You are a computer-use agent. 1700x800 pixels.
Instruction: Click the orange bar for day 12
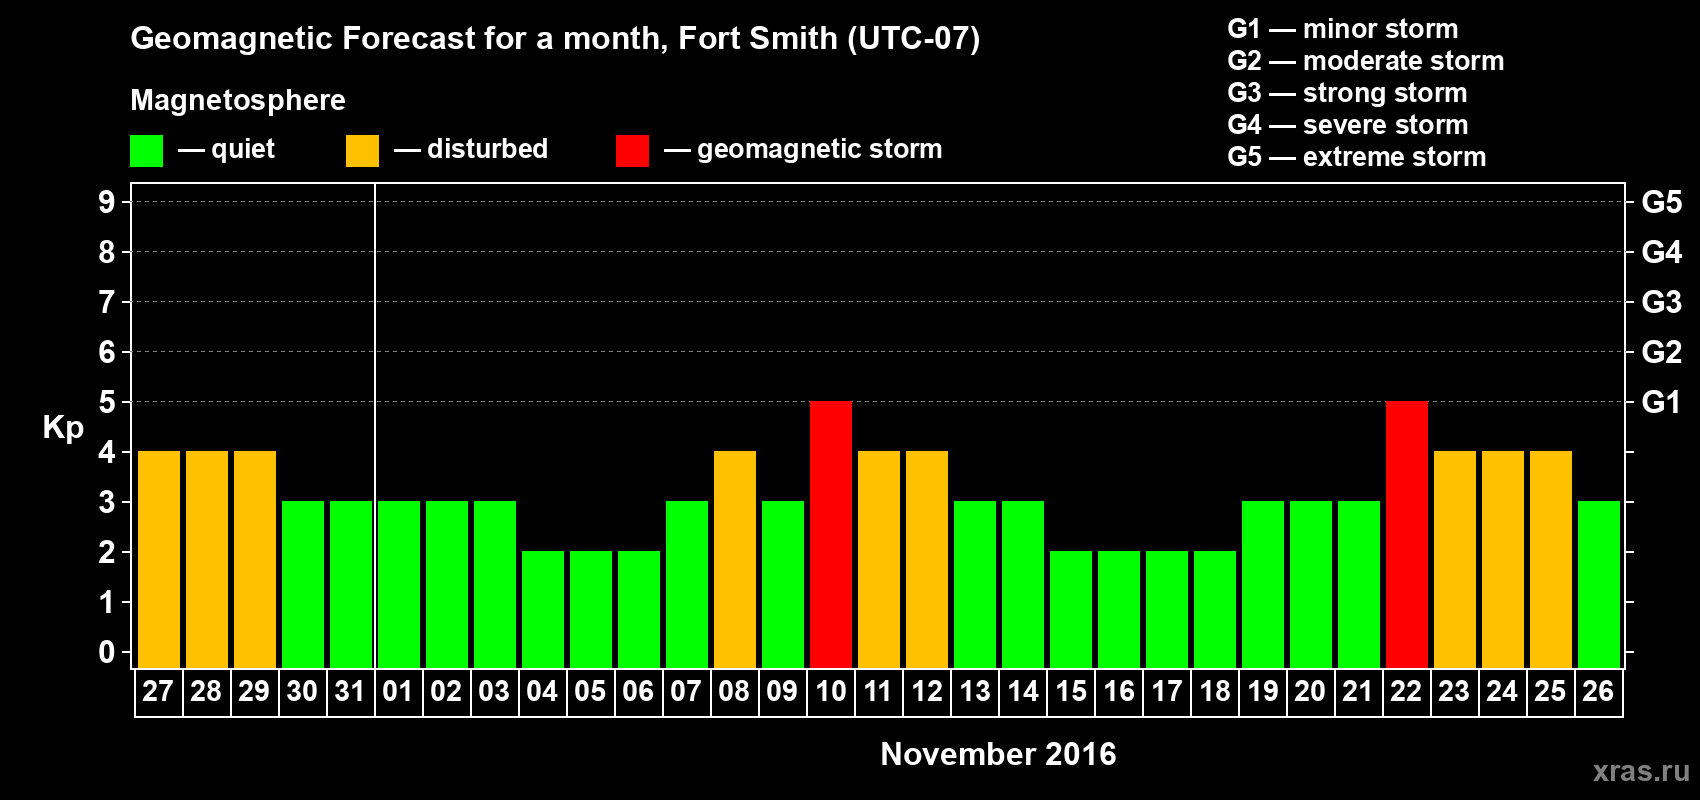point(927,560)
